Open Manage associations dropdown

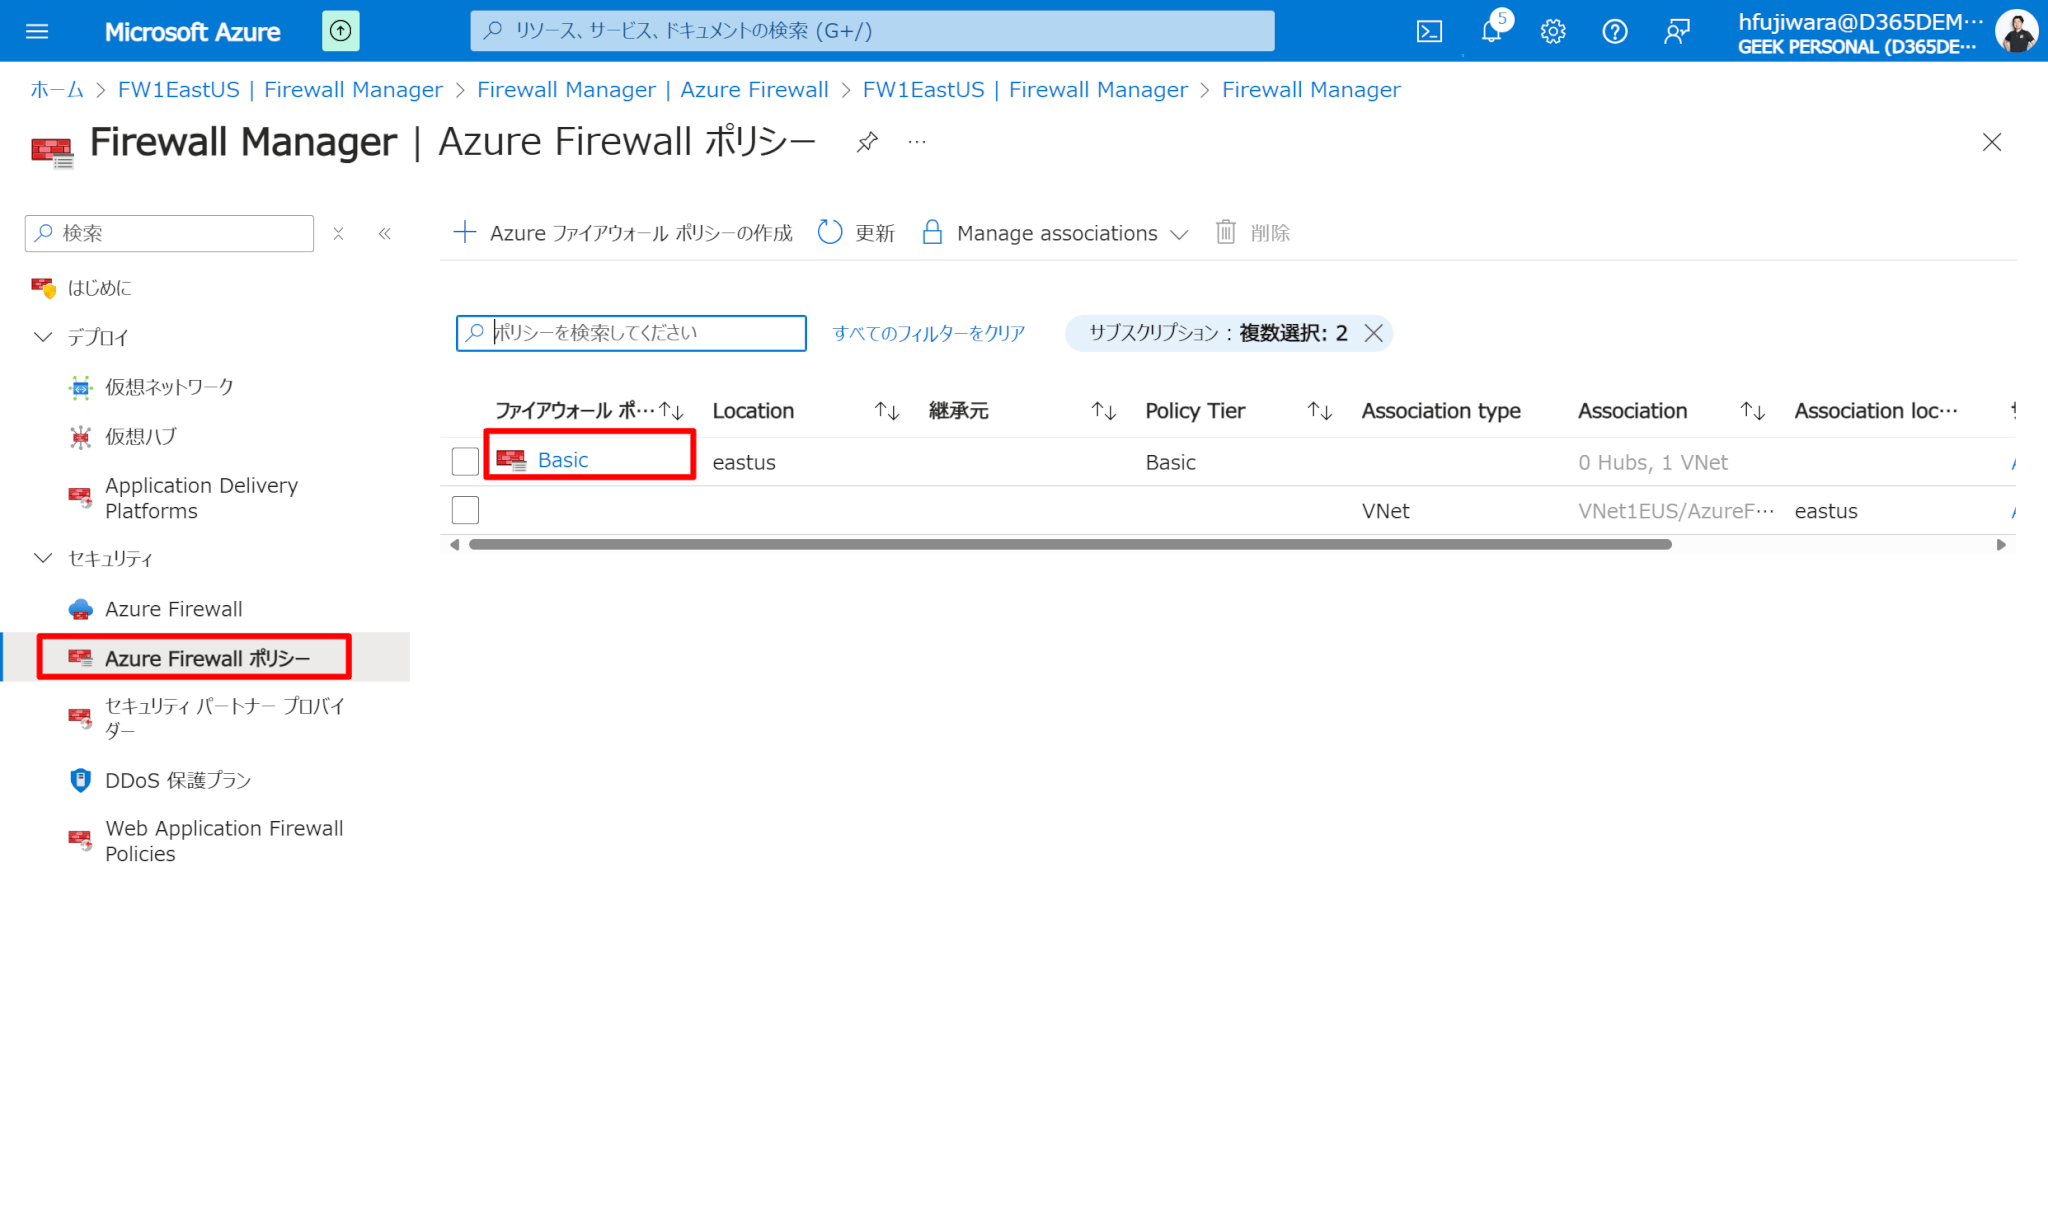(x=1054, y=233)
